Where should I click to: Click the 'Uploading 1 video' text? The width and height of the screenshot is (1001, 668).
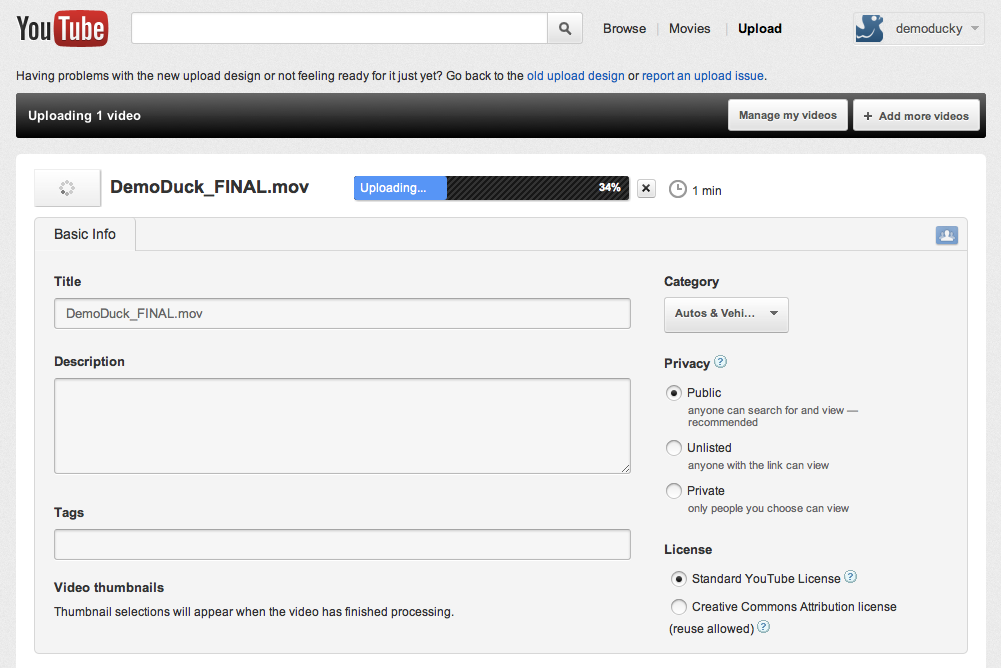(x=84, y=116)
